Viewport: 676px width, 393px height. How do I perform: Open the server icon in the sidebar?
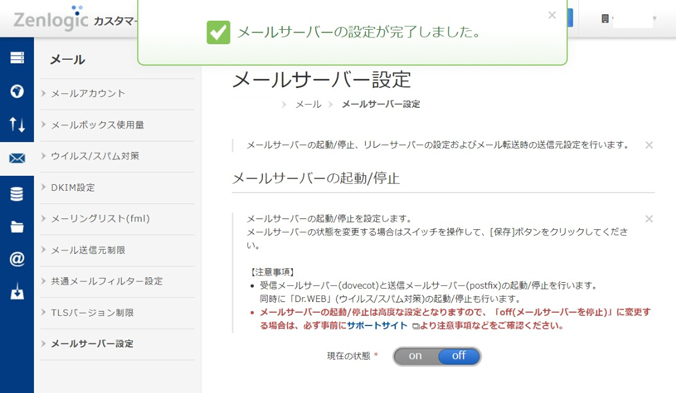17,57
